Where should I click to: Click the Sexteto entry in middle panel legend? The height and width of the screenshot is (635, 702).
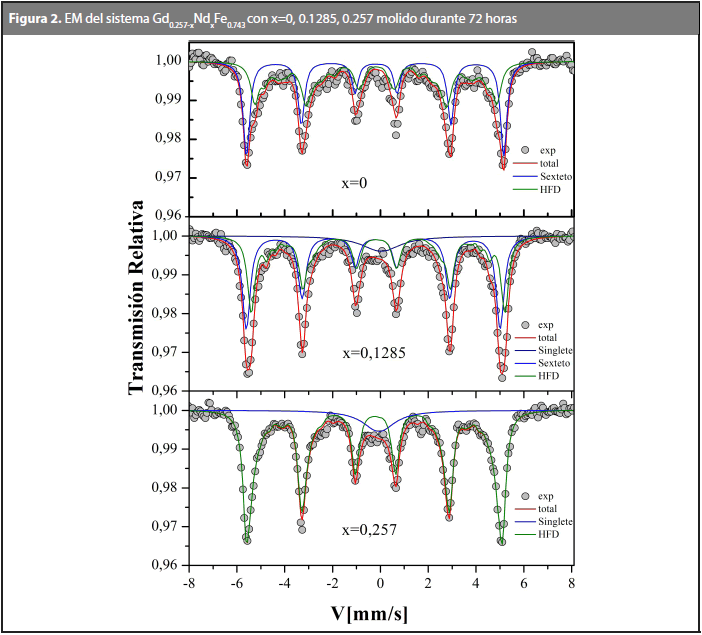[552, 363]
